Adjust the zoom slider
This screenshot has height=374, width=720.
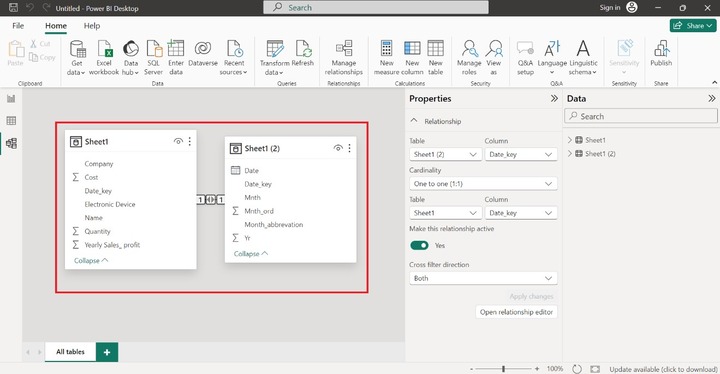(504, 369)
